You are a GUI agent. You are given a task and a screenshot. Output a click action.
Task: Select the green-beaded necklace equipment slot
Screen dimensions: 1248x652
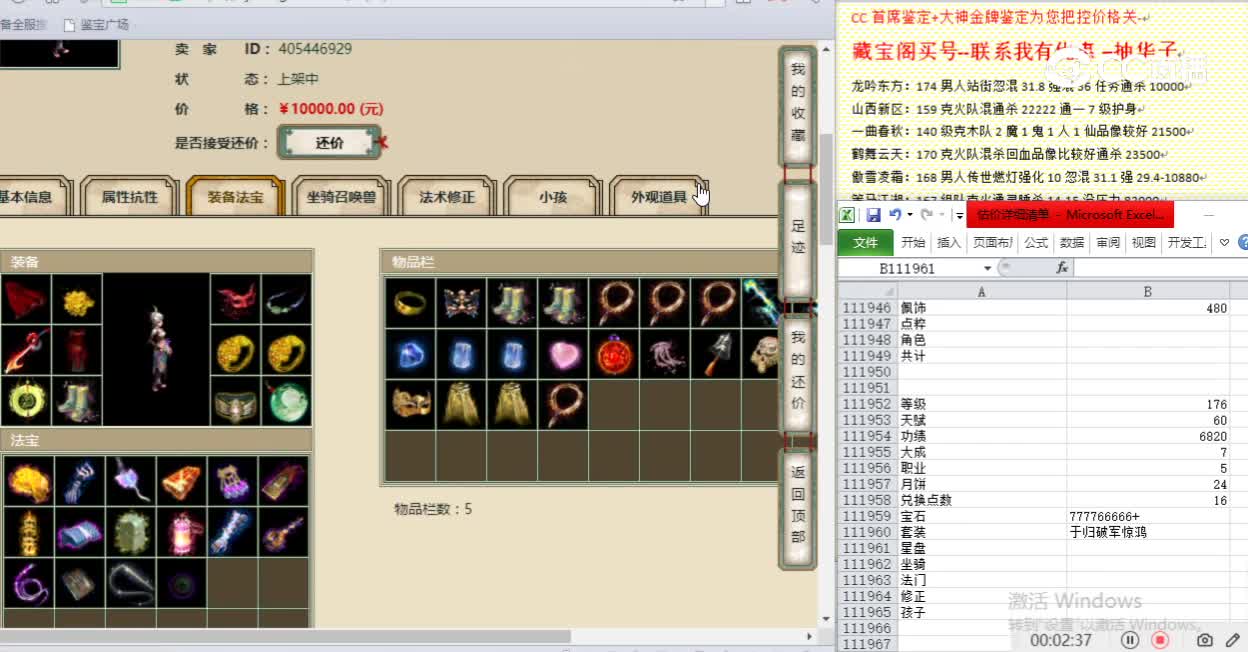[x=286, y=299]
